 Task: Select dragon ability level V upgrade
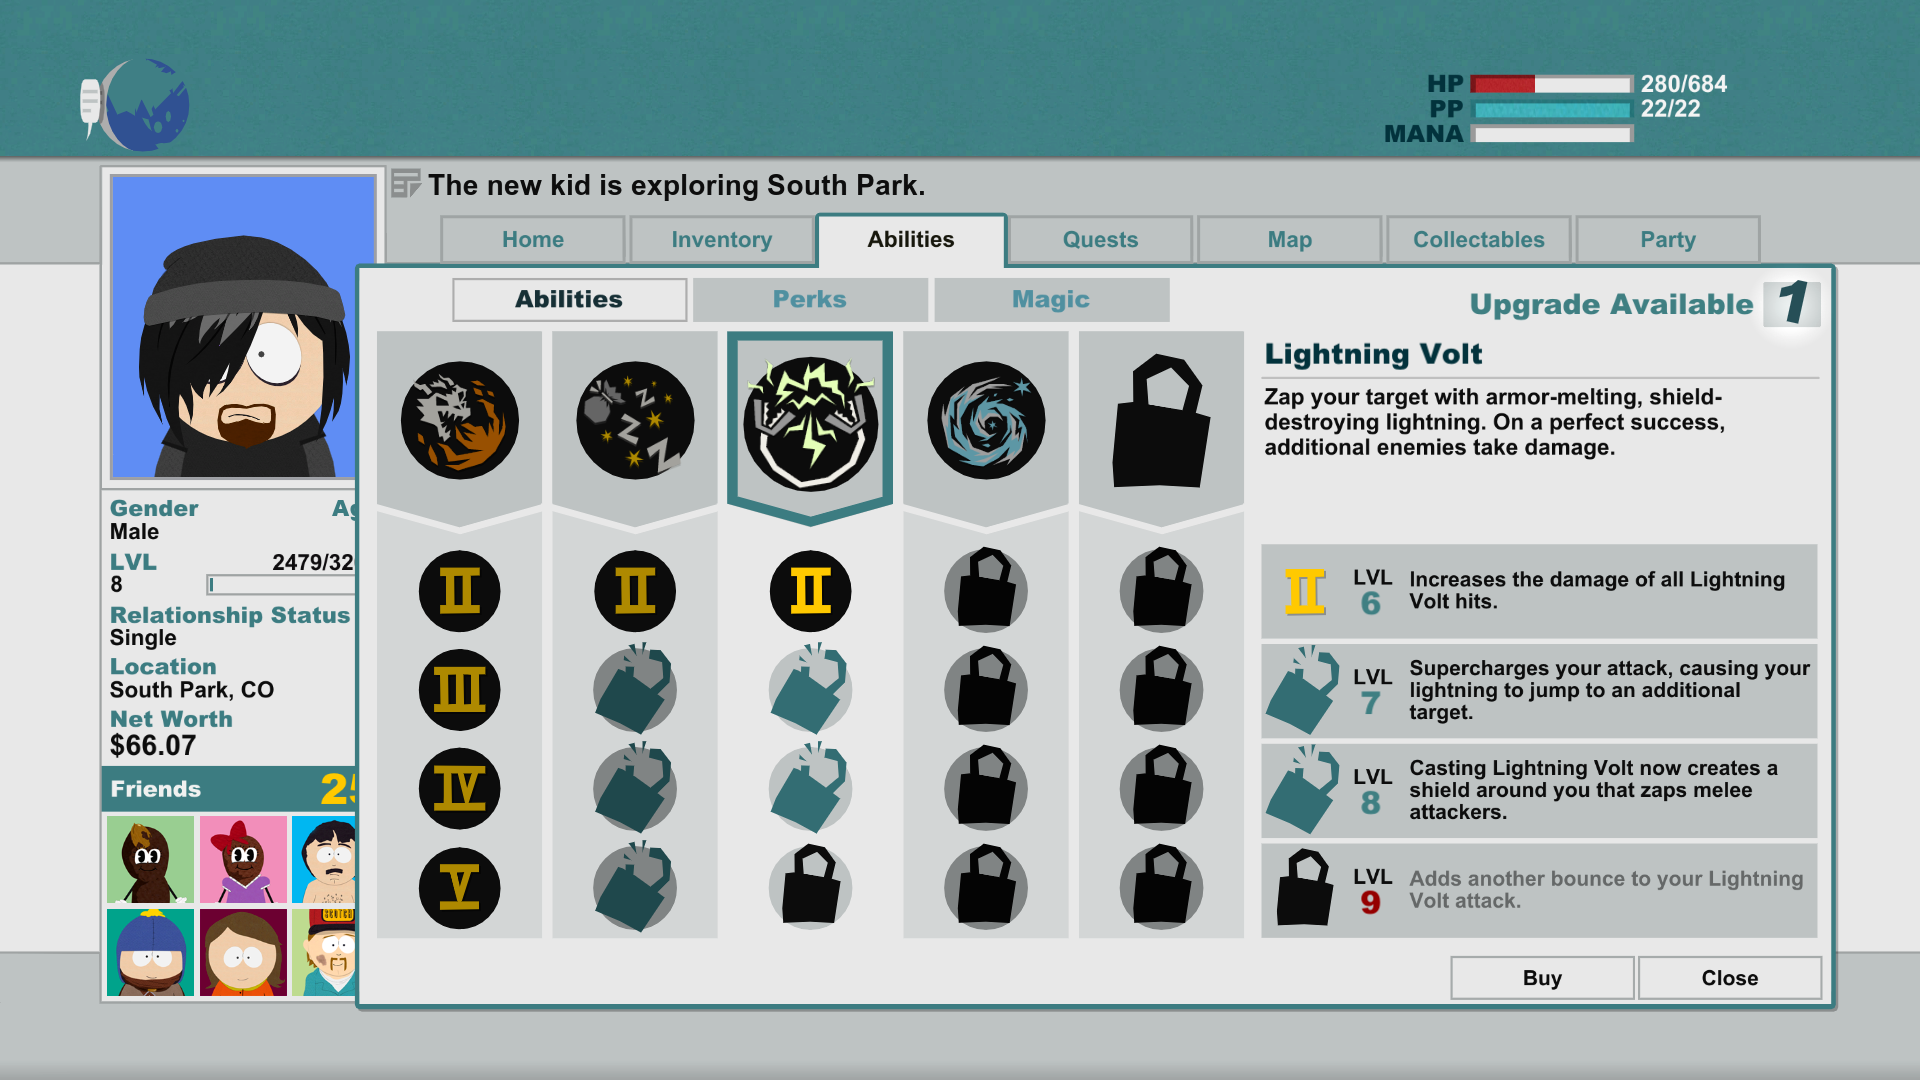[459, 888]
